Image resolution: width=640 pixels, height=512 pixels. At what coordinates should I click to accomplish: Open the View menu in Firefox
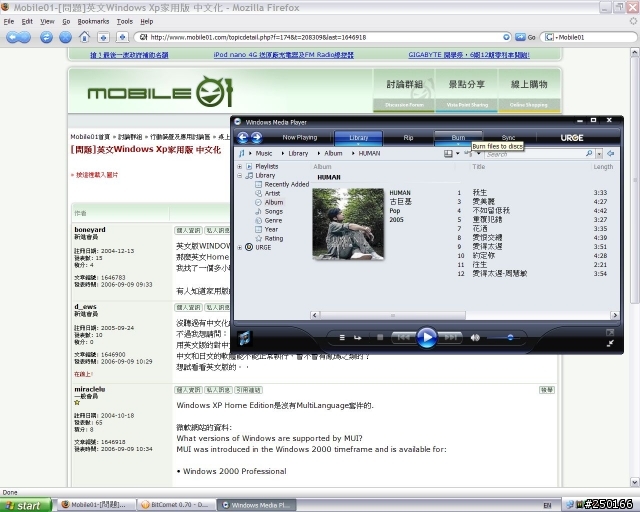coord(47,22)
